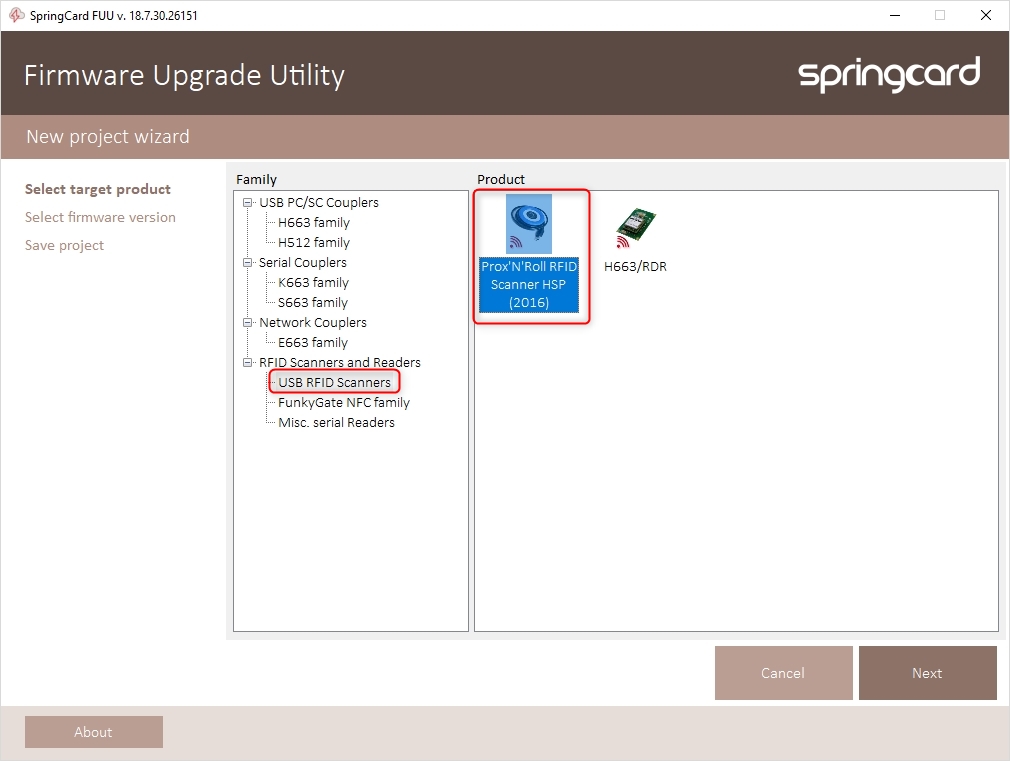The width and height of the screenshot is (1010, 761).
Task: Select H663 family in the tree
Action: coord(314,222)
